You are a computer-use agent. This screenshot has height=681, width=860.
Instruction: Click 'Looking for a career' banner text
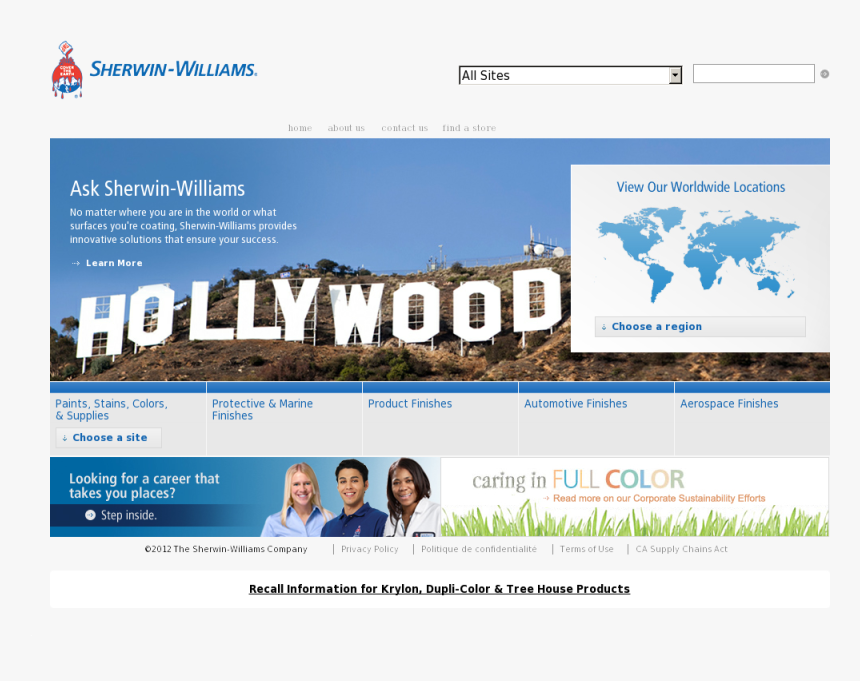pos(144,486)
